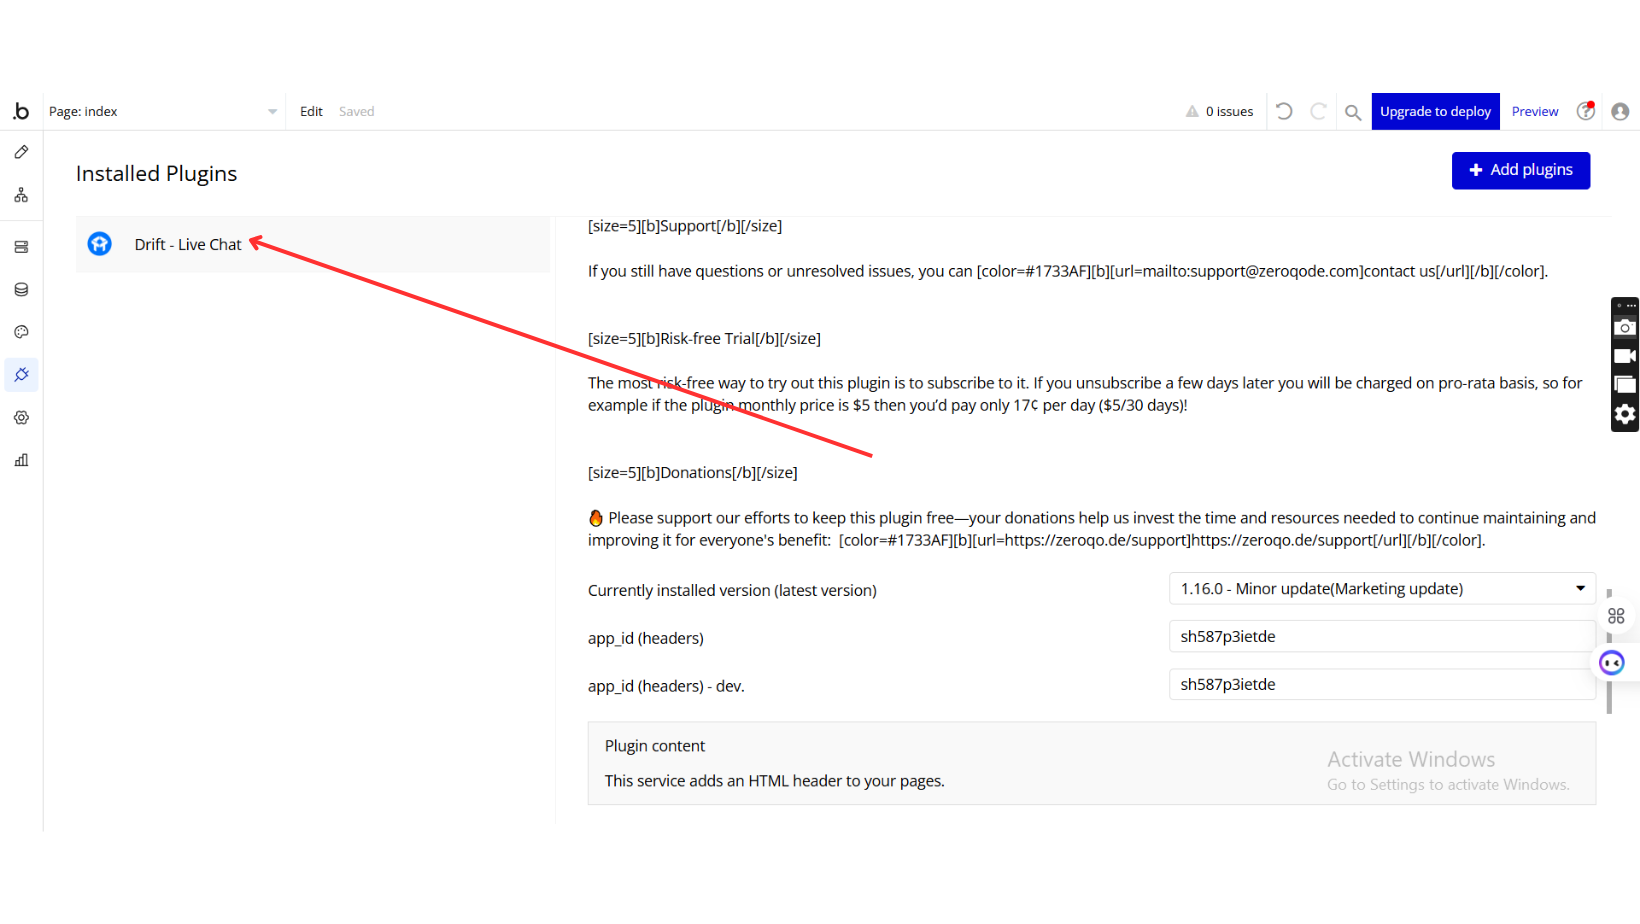Open the Settings gear icon in left sidebar
Image resolution: width=1640 pixels, height=924 pixels.
[x=21, y=418]
